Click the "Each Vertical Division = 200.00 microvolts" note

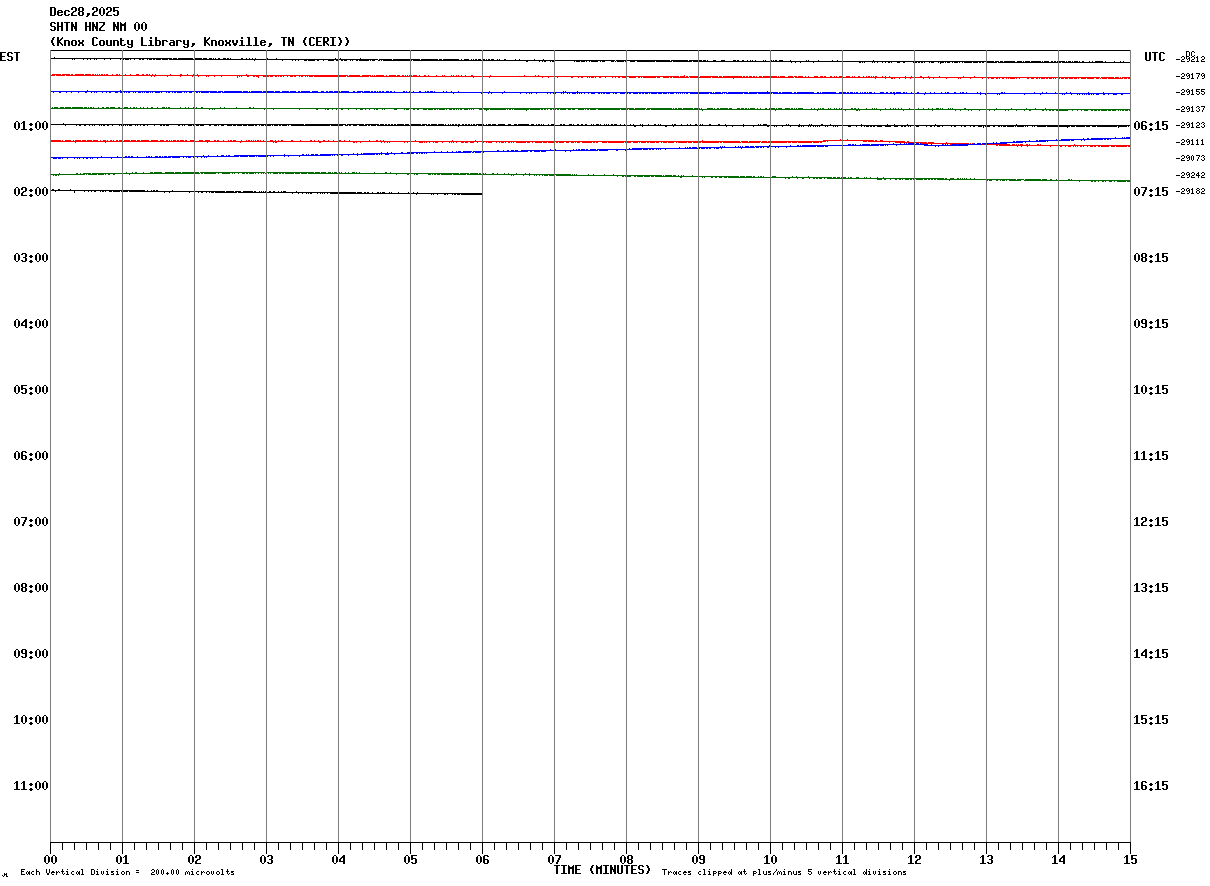[127, 873]
